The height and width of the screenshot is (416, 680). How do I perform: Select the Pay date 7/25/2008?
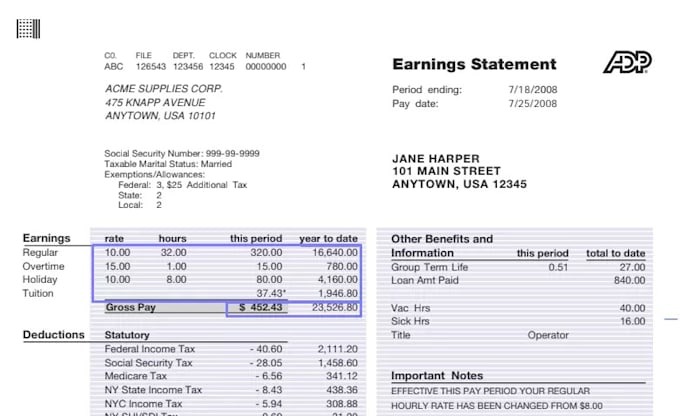click(x=530, y=103)
